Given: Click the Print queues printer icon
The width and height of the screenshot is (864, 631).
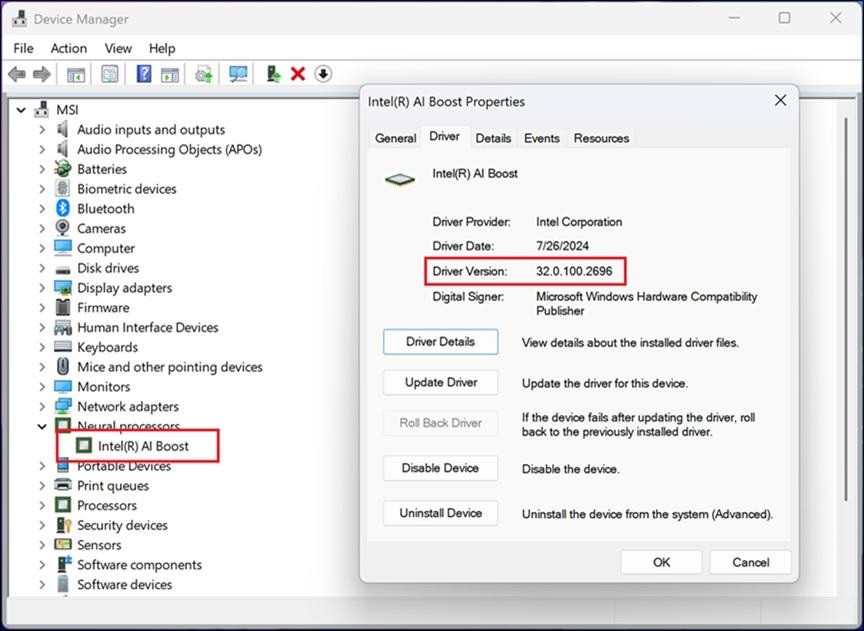Looking at the screenshot, I should [63, 486].
